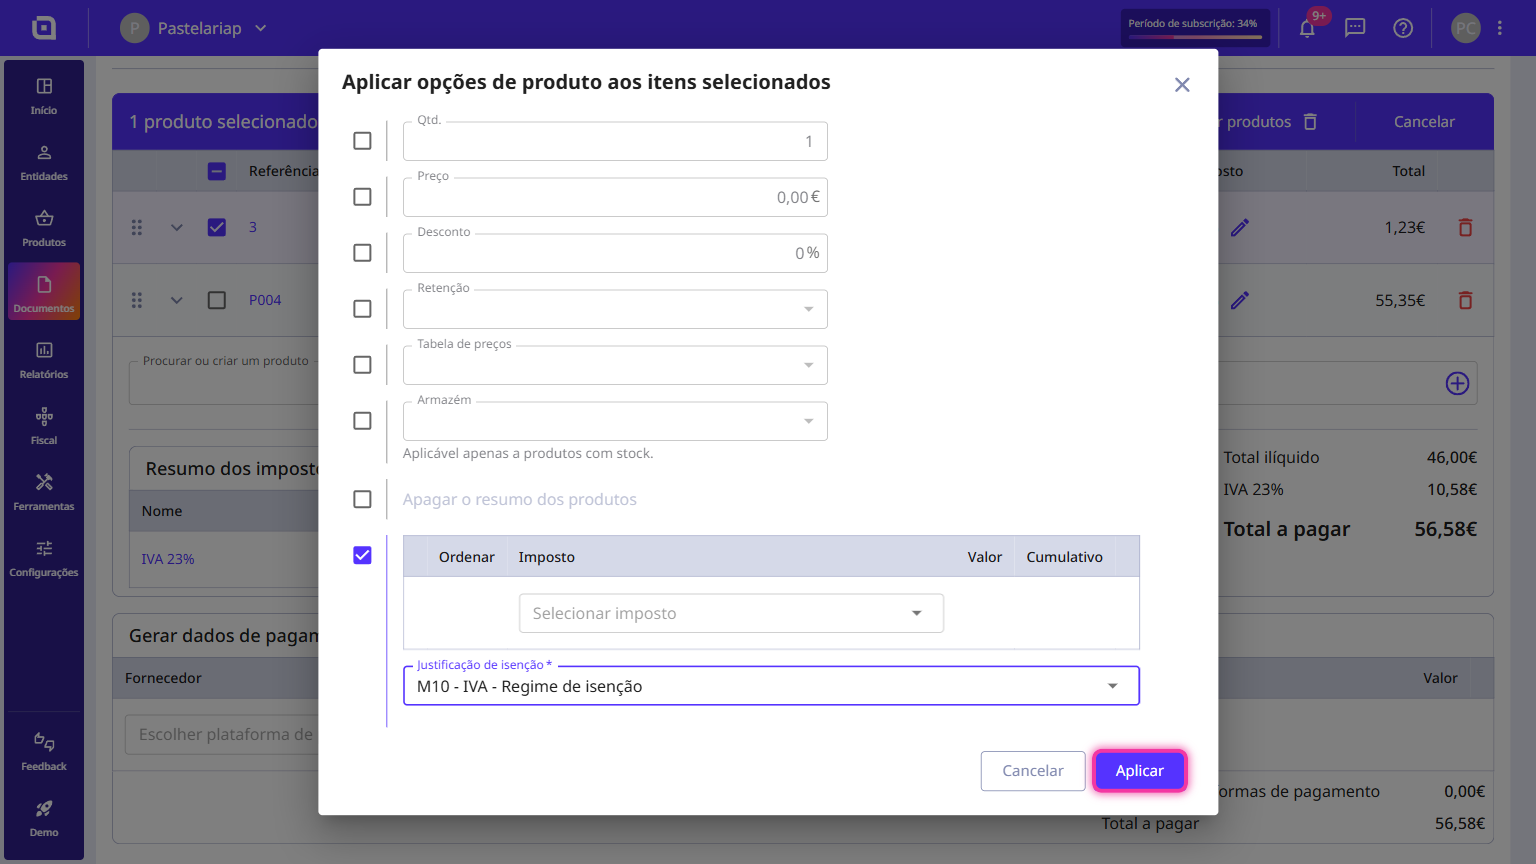
Task: Click the Aplicar button
Action: click(x=1140, y=771)
